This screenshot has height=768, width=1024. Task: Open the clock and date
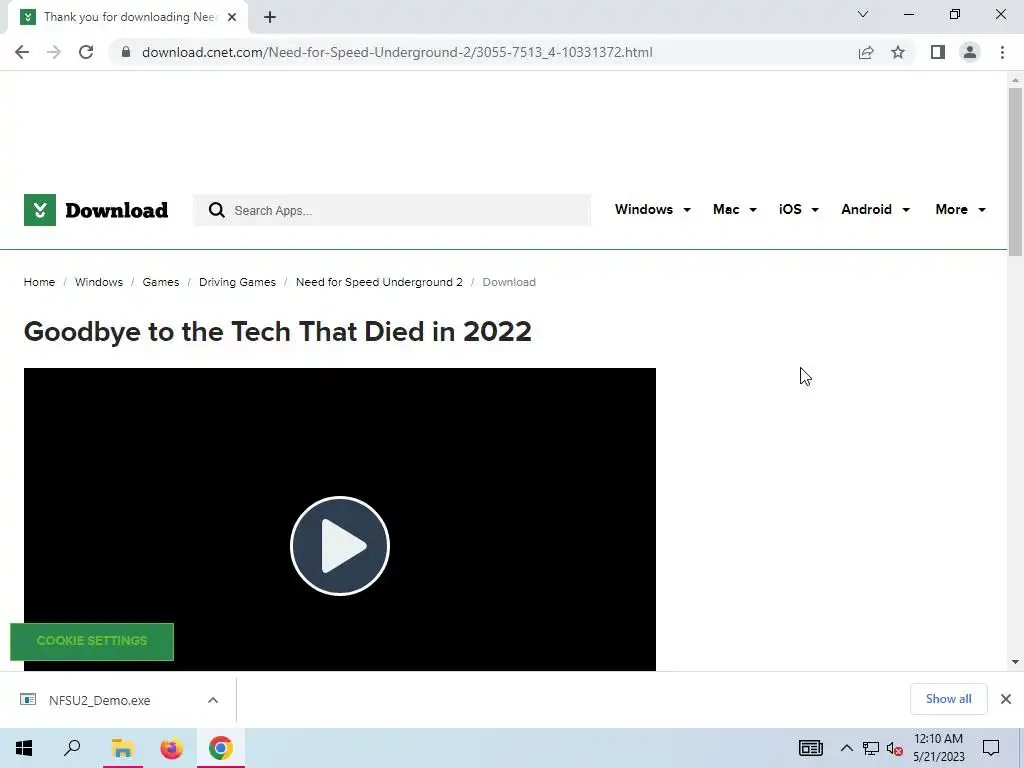tap(938, 748)
